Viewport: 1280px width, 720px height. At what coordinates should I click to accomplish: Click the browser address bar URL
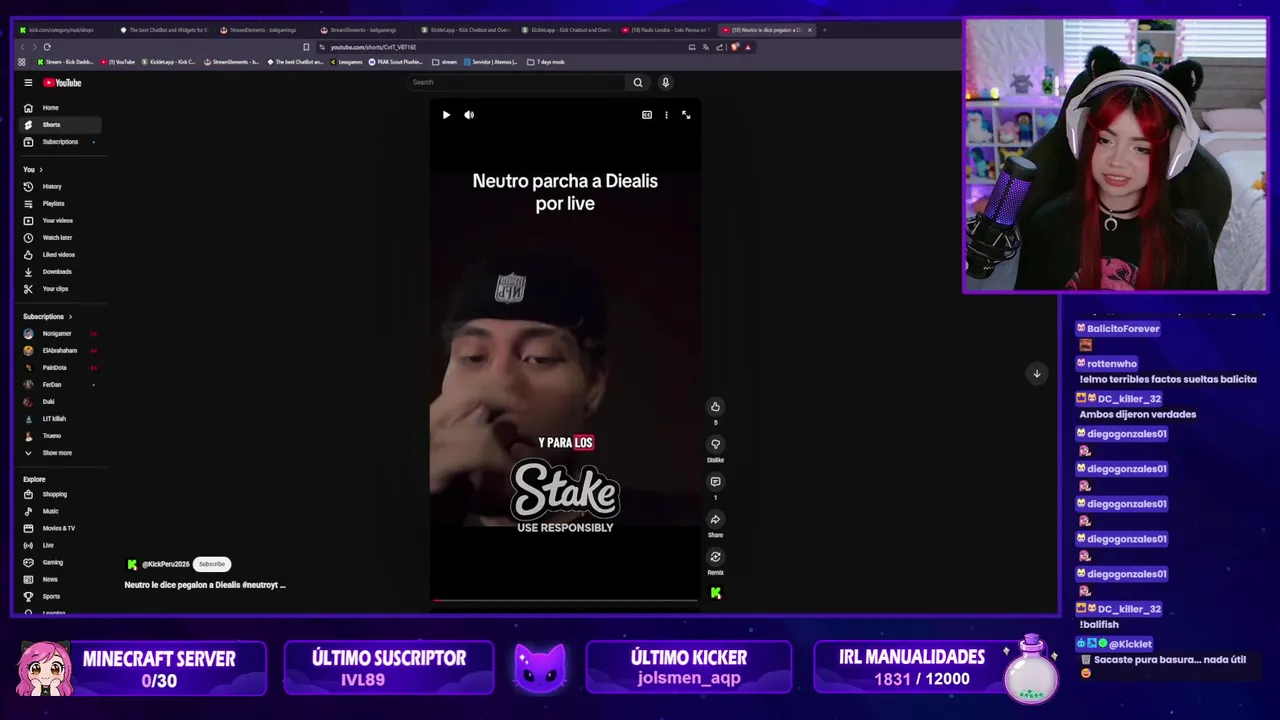[373, 47]
